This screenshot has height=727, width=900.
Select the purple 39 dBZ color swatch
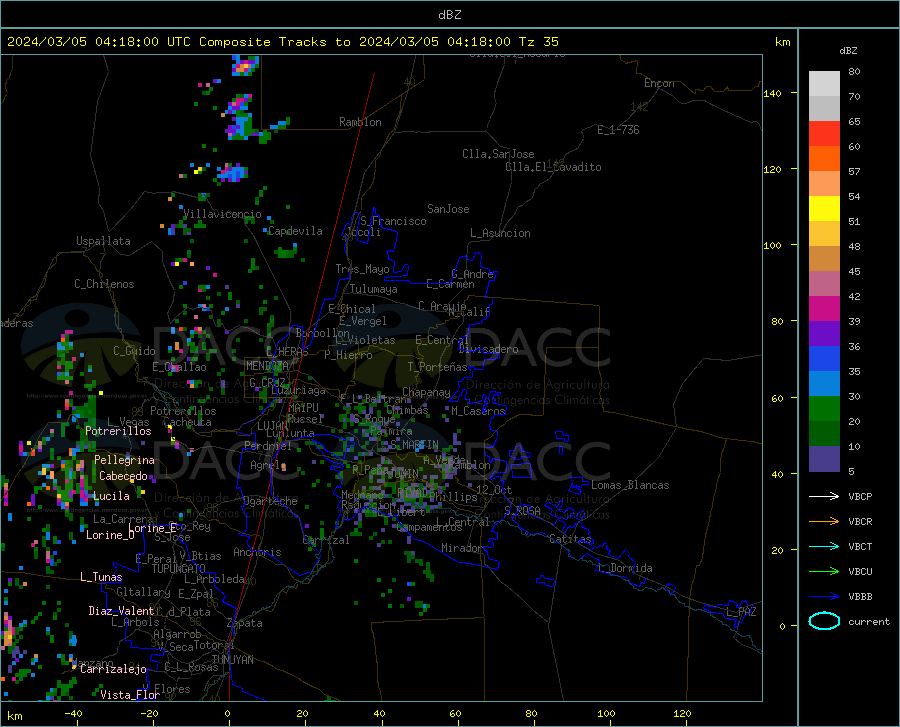click(x=824, y=334)
